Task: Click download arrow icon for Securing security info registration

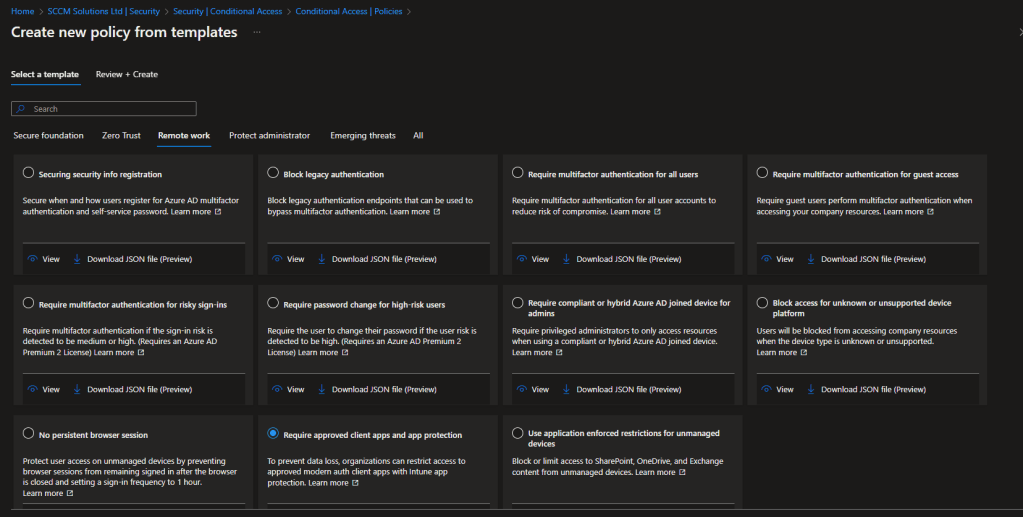Action: pos(77,259)
